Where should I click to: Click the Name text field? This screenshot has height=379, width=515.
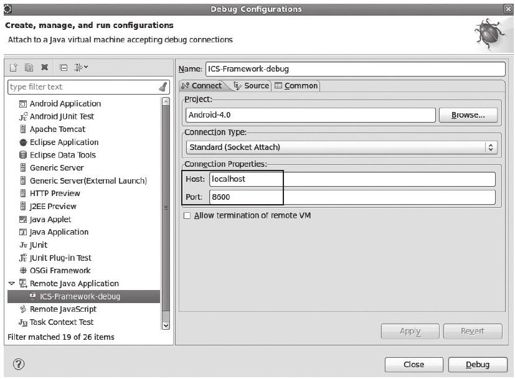355,69
